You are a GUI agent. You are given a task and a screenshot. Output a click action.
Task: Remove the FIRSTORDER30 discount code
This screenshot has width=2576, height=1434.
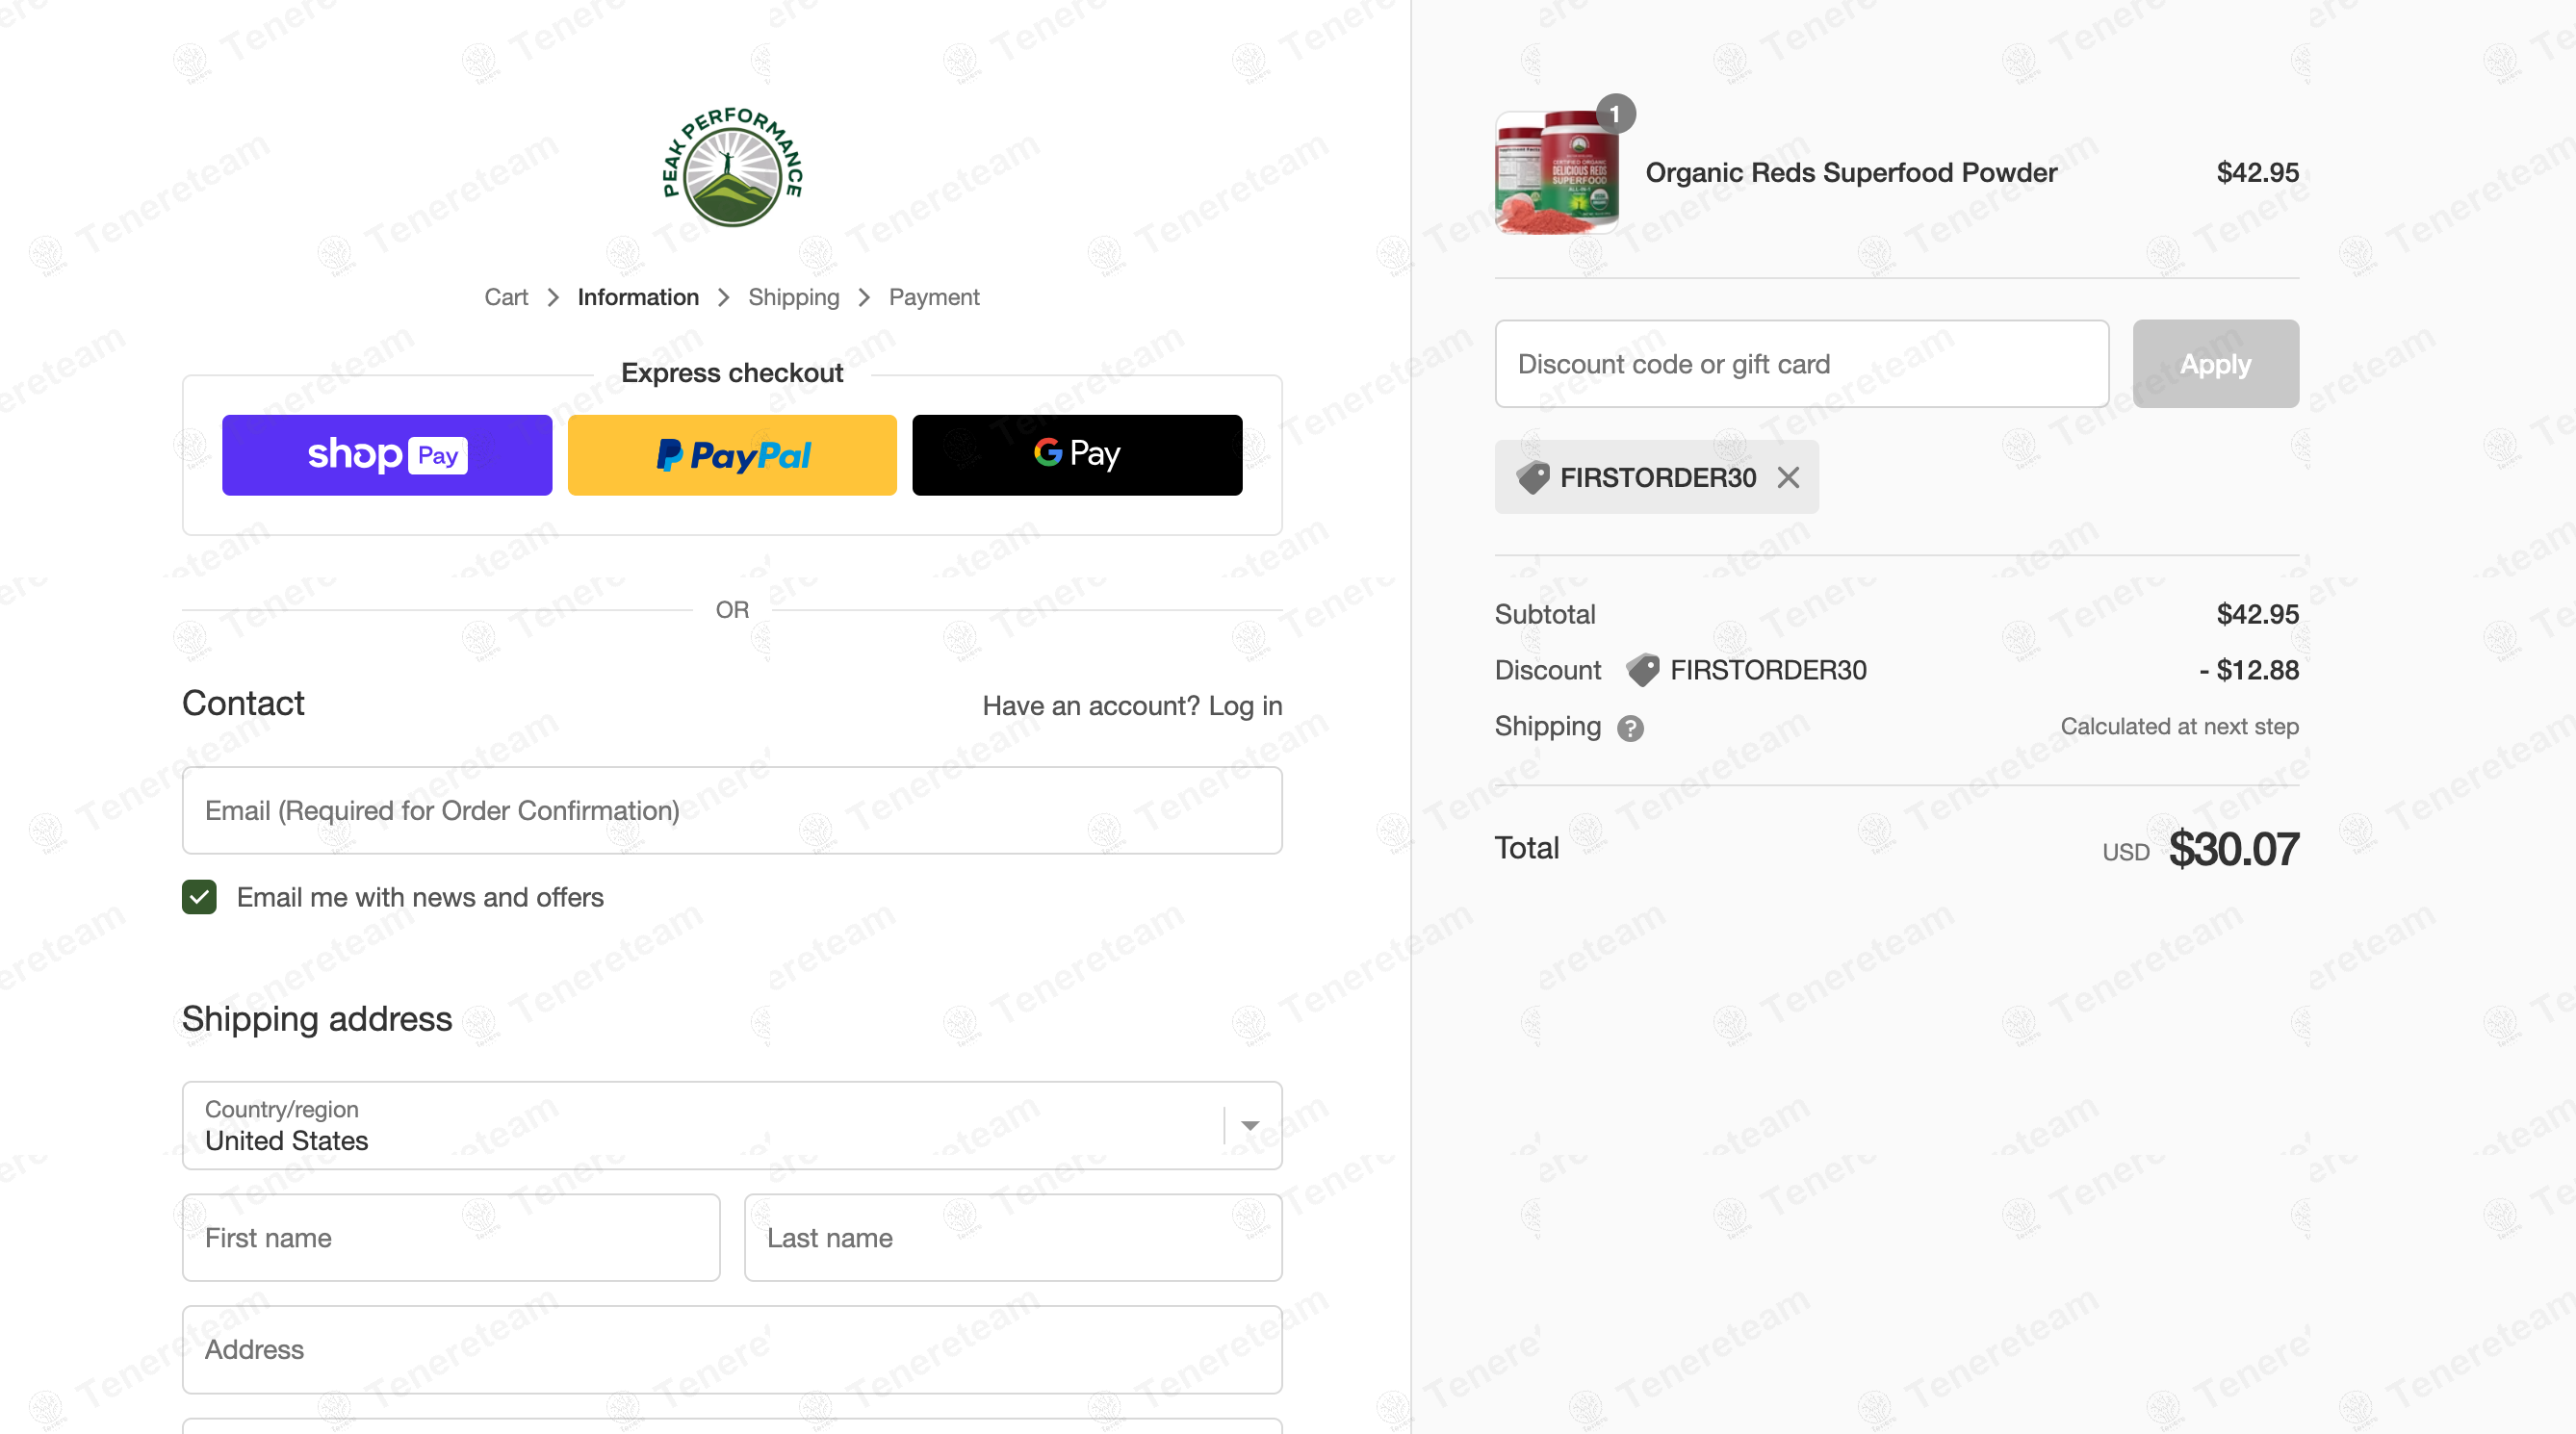(x=1788, y=478)
